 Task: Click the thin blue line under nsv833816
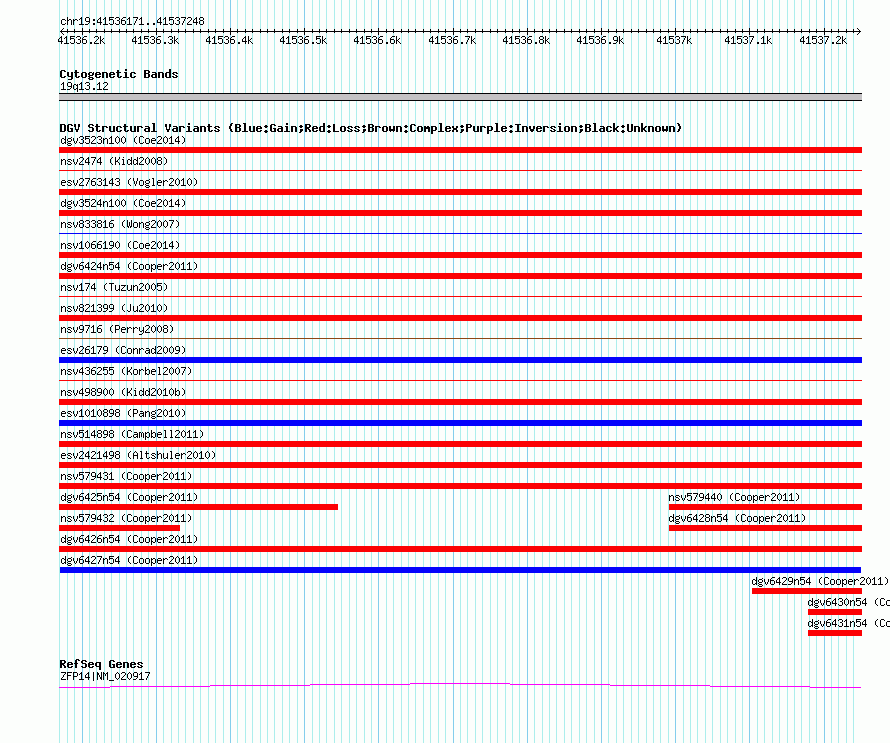pyautogui.click(x=460, y=233)
